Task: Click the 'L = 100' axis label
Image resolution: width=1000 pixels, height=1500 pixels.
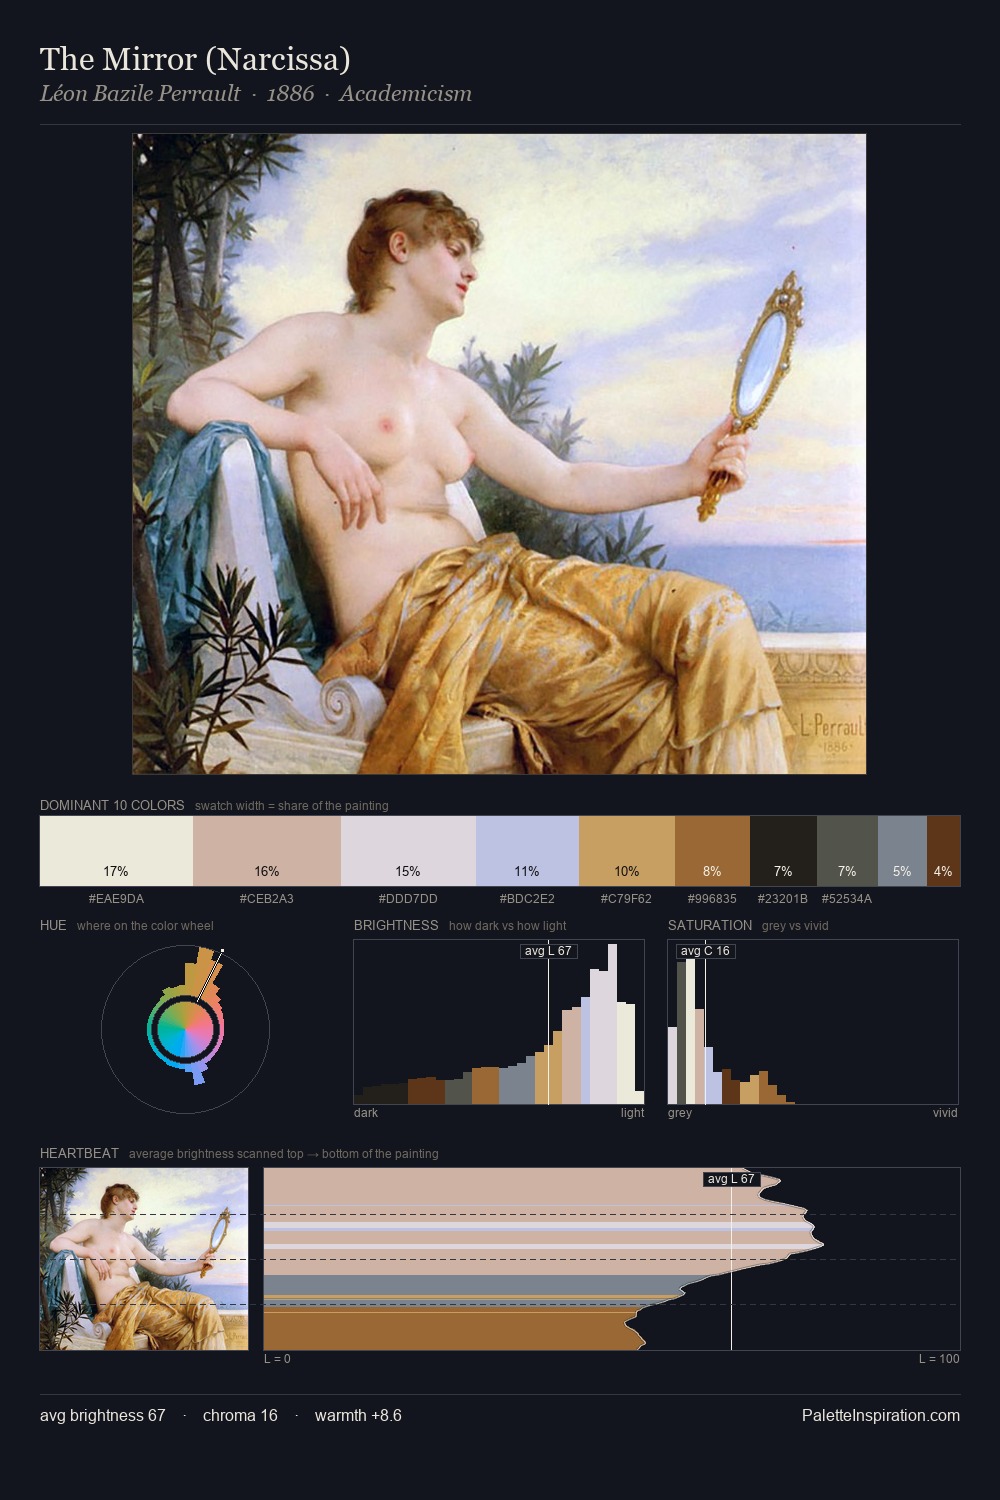Action: click(x=939, y=1359)
